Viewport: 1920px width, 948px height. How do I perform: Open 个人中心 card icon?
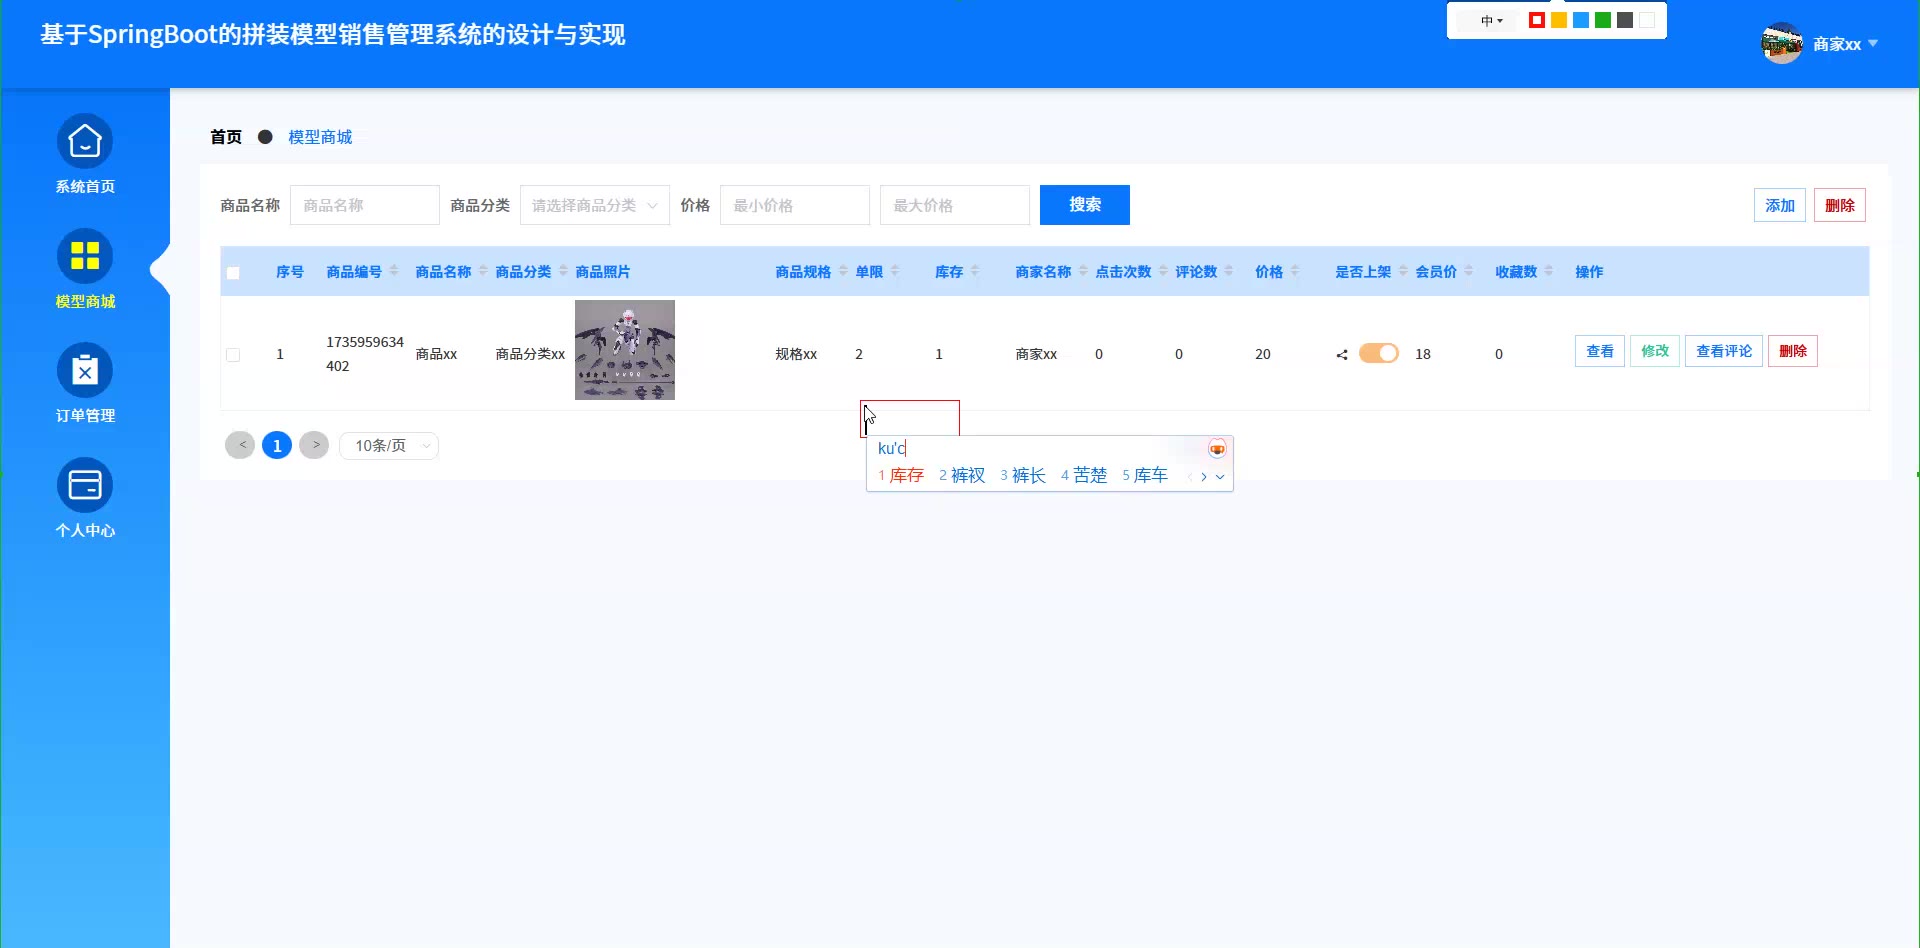point(85,486)
